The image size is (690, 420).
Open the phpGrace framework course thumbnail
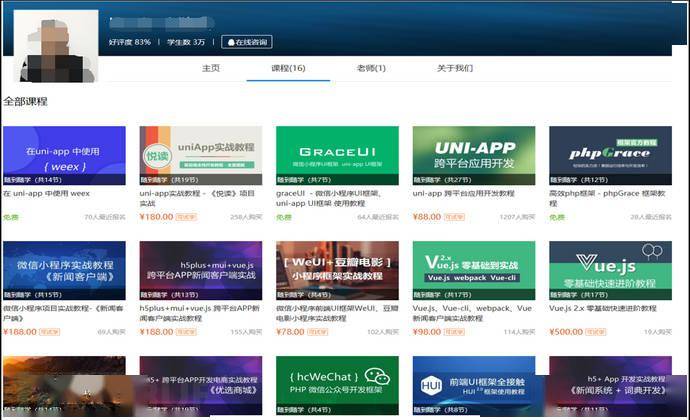tap(610, 155)
